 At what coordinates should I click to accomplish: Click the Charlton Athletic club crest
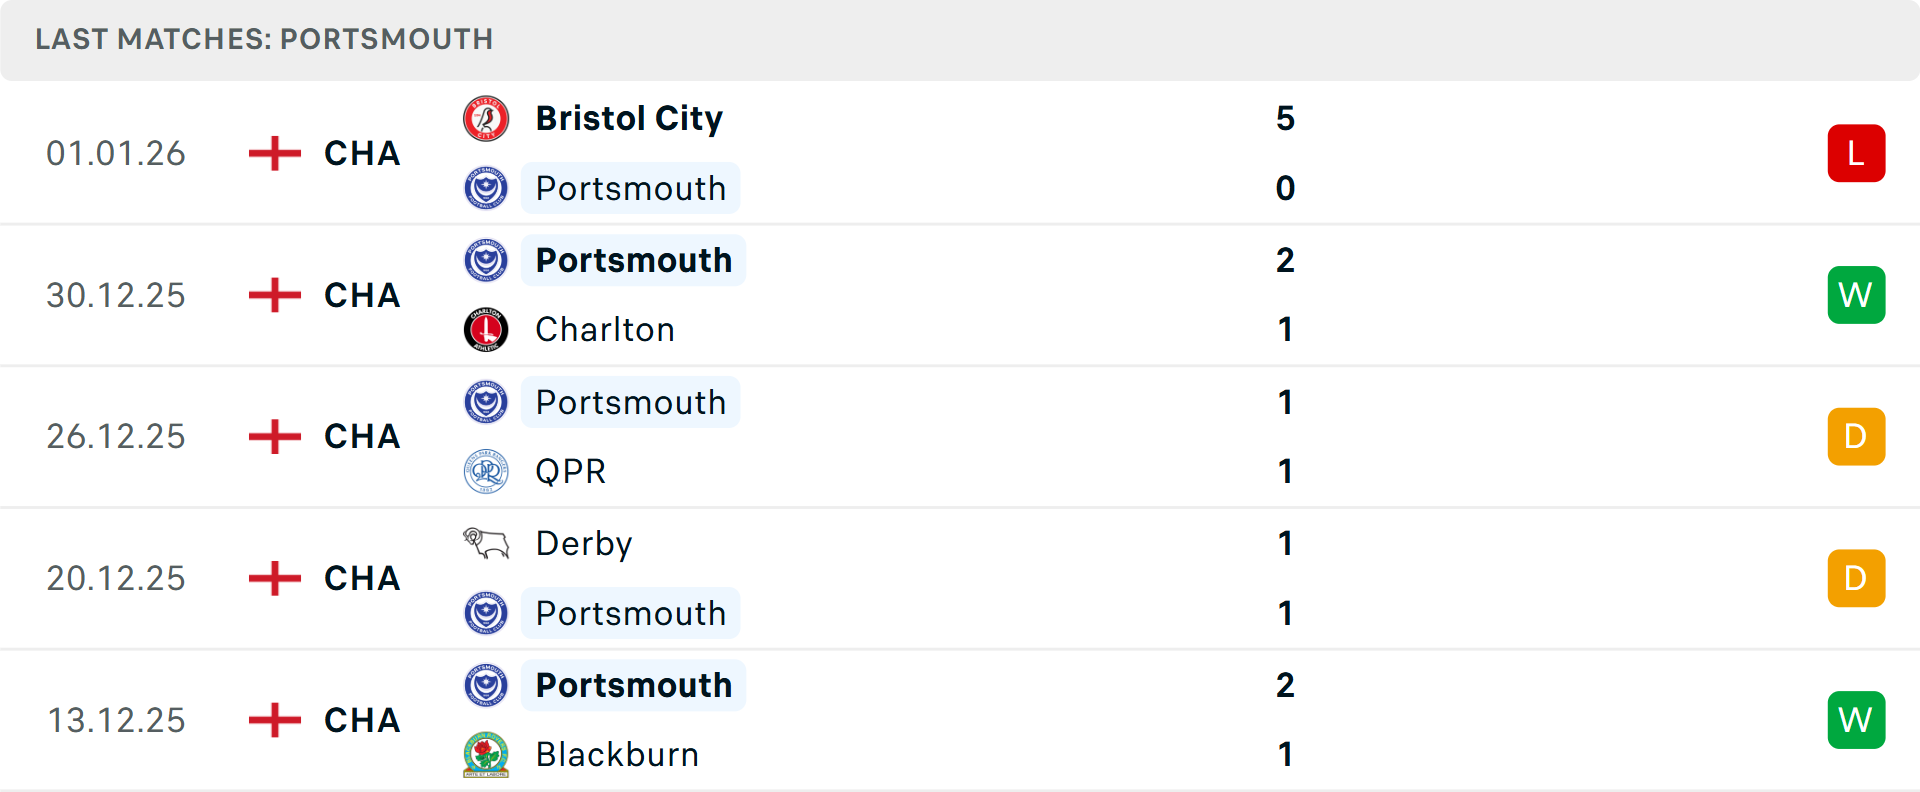point(486,330)
